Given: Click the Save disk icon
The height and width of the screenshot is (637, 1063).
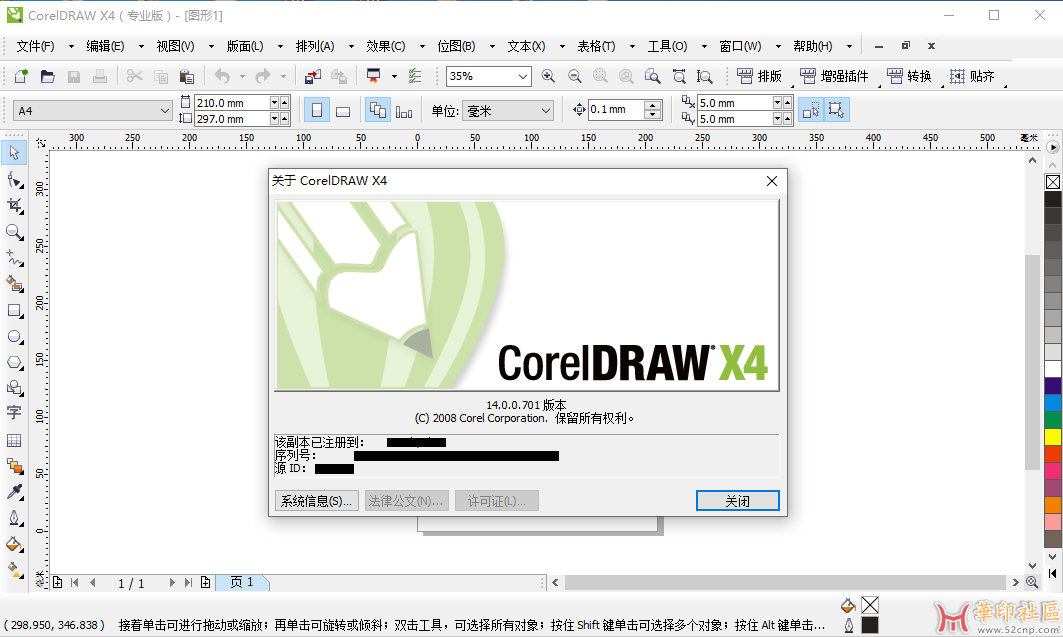Looking at the screenshot, I should tap(74, 76).
